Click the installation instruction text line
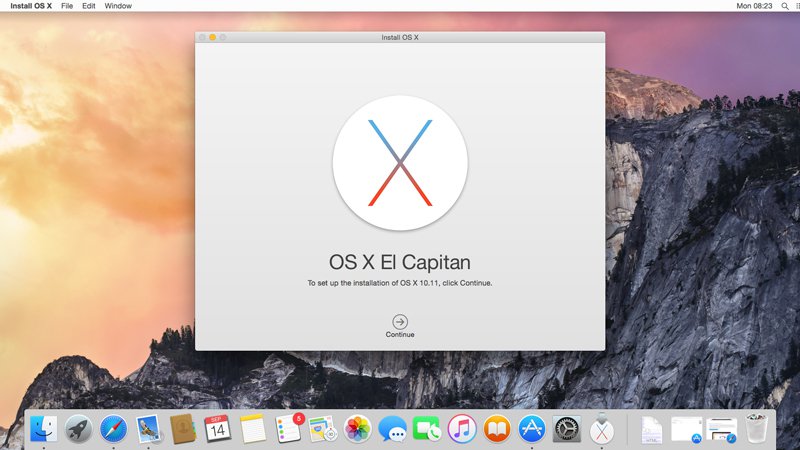 pos(400,283)
